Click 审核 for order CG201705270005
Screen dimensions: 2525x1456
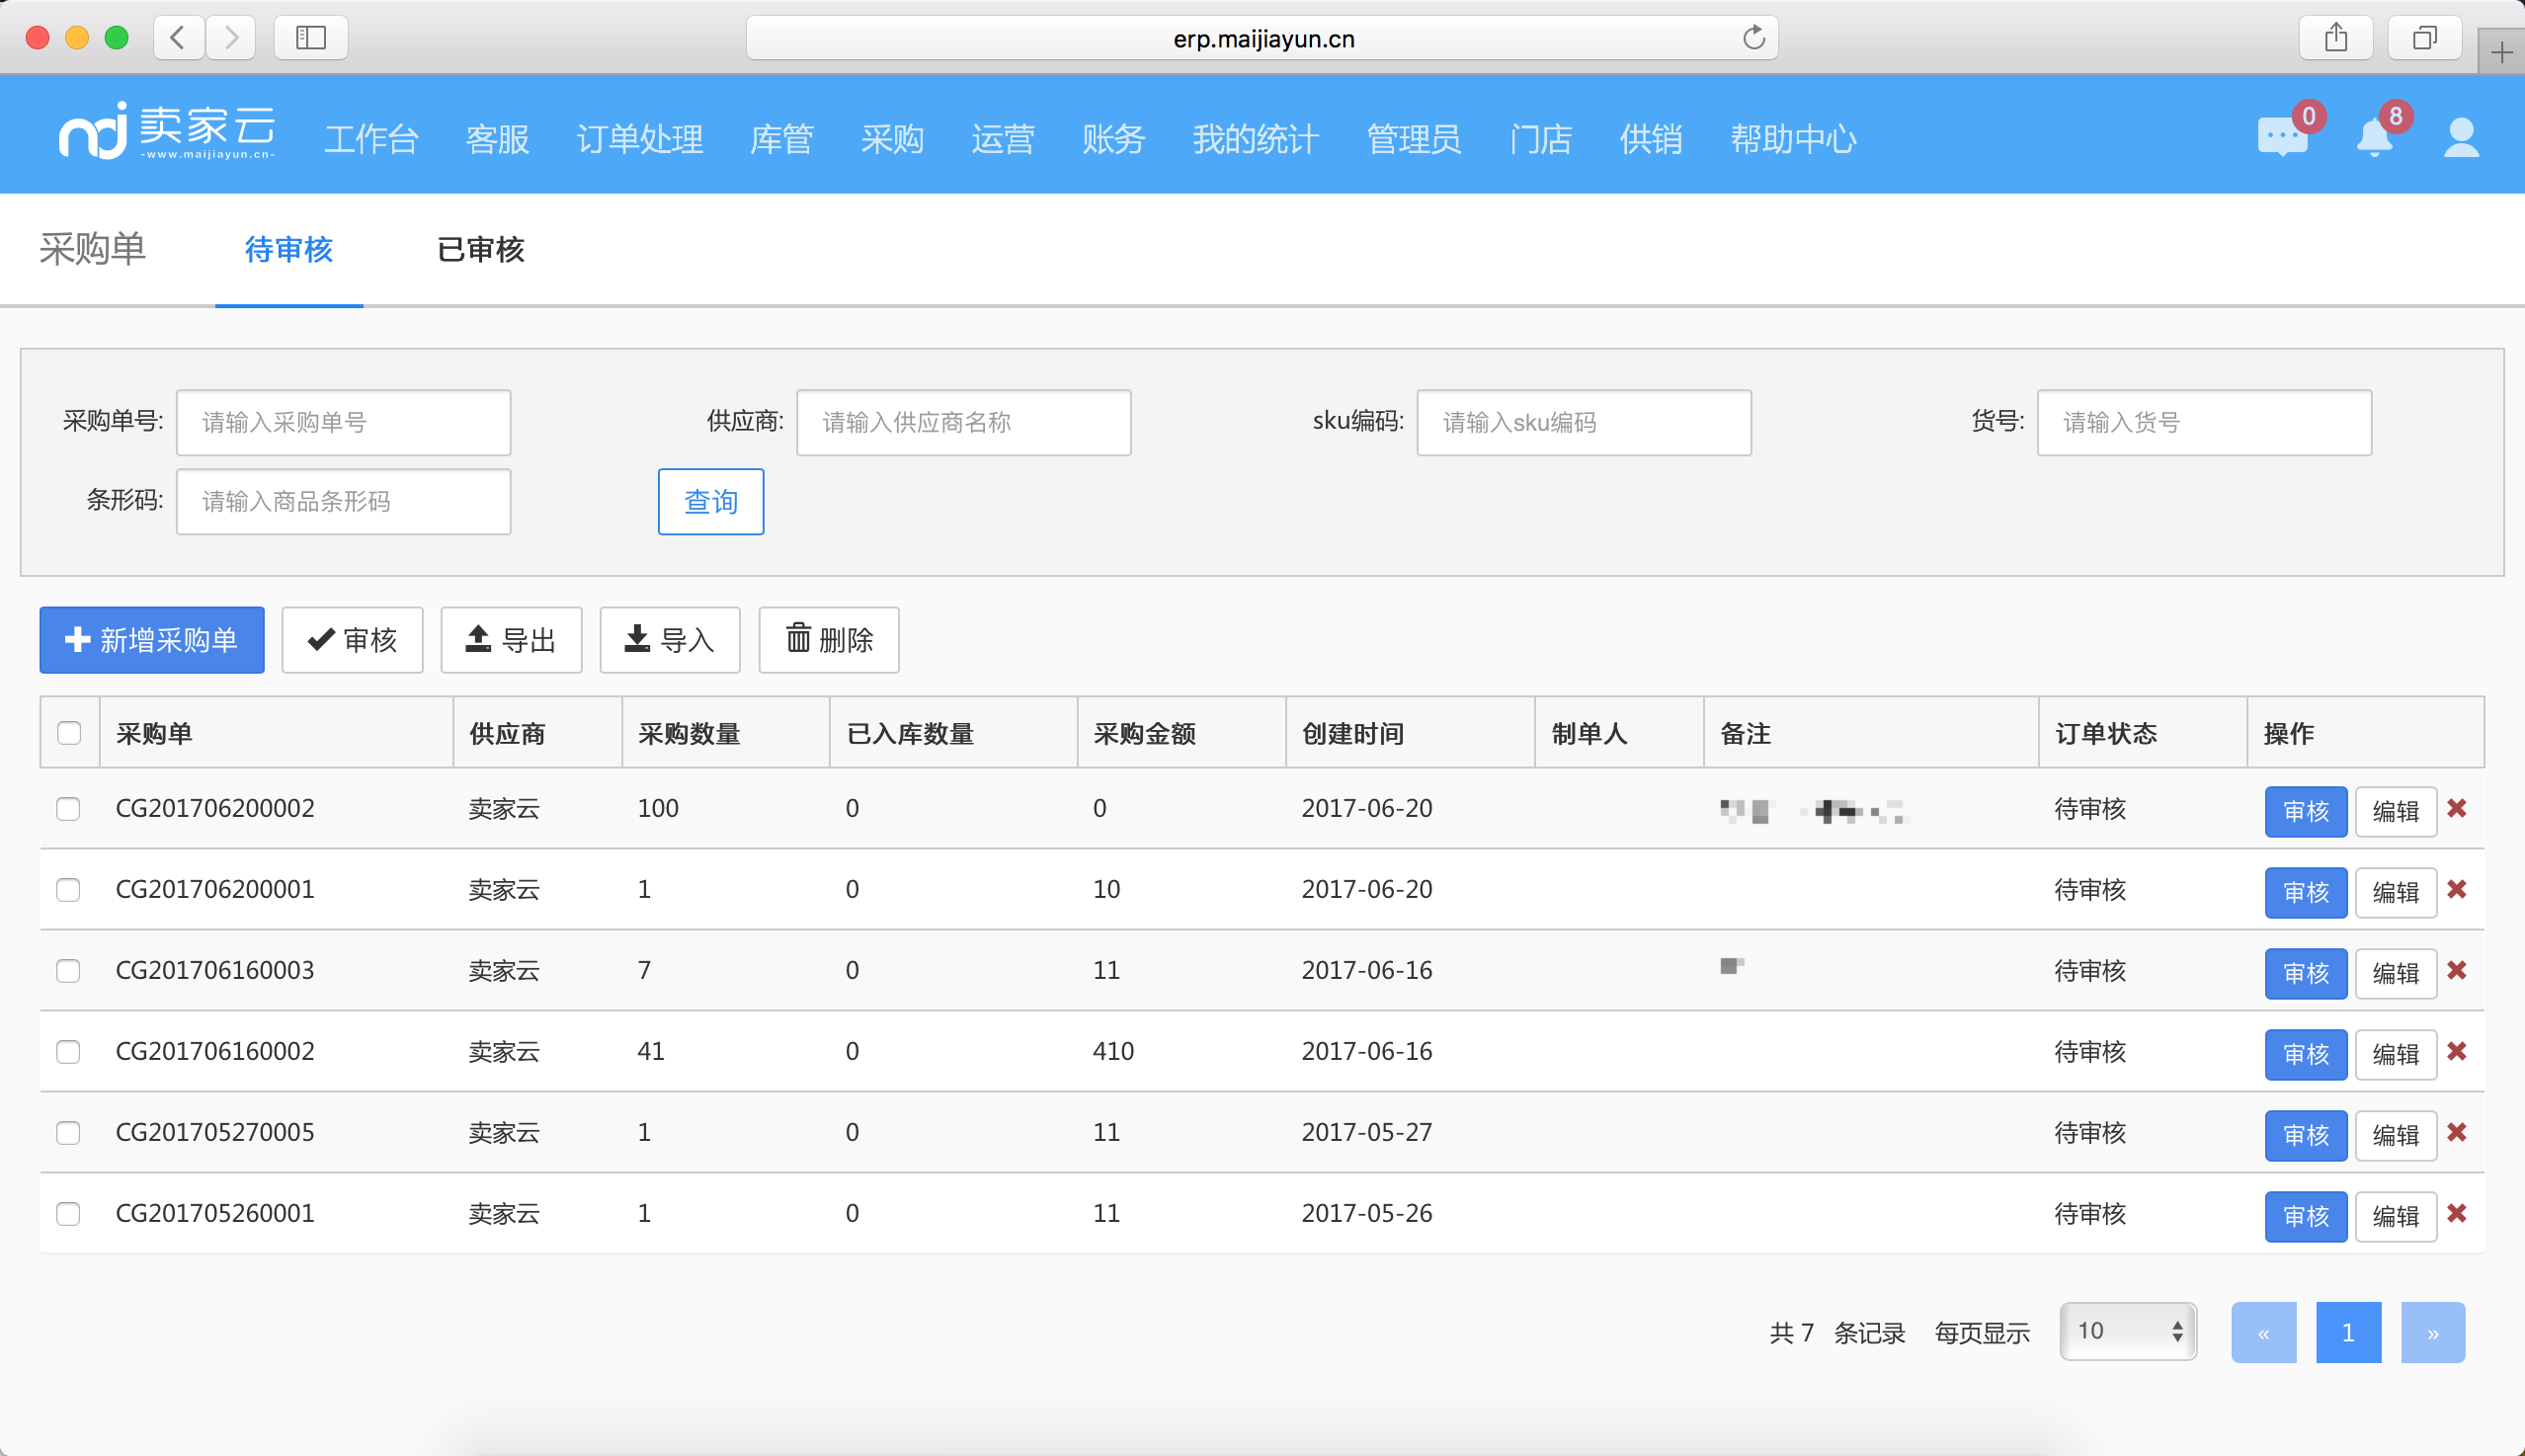coord(2306,1135)
